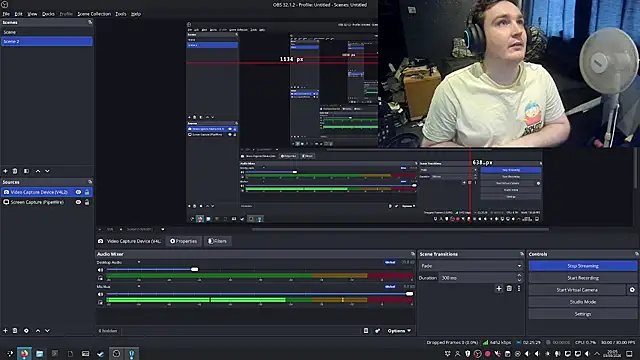Screen dimensions: 640x360
Task: Open the Help menu
Action: tap(136, 14)
